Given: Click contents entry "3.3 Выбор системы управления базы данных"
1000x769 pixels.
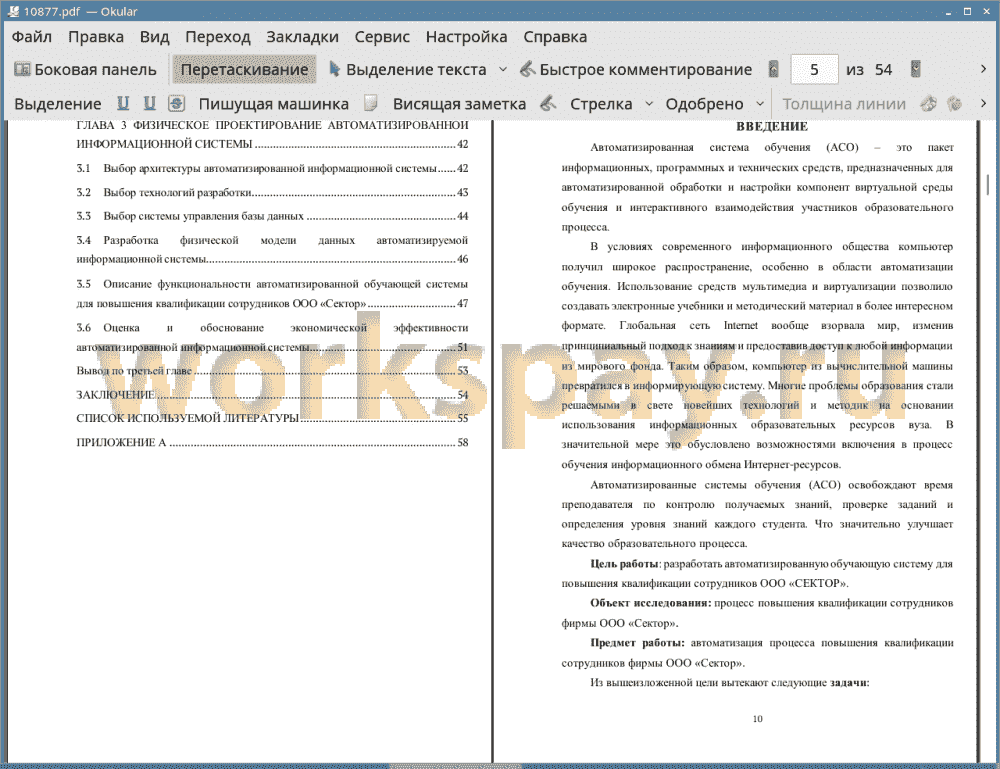Looking at the screenshot, I should 272,216.
